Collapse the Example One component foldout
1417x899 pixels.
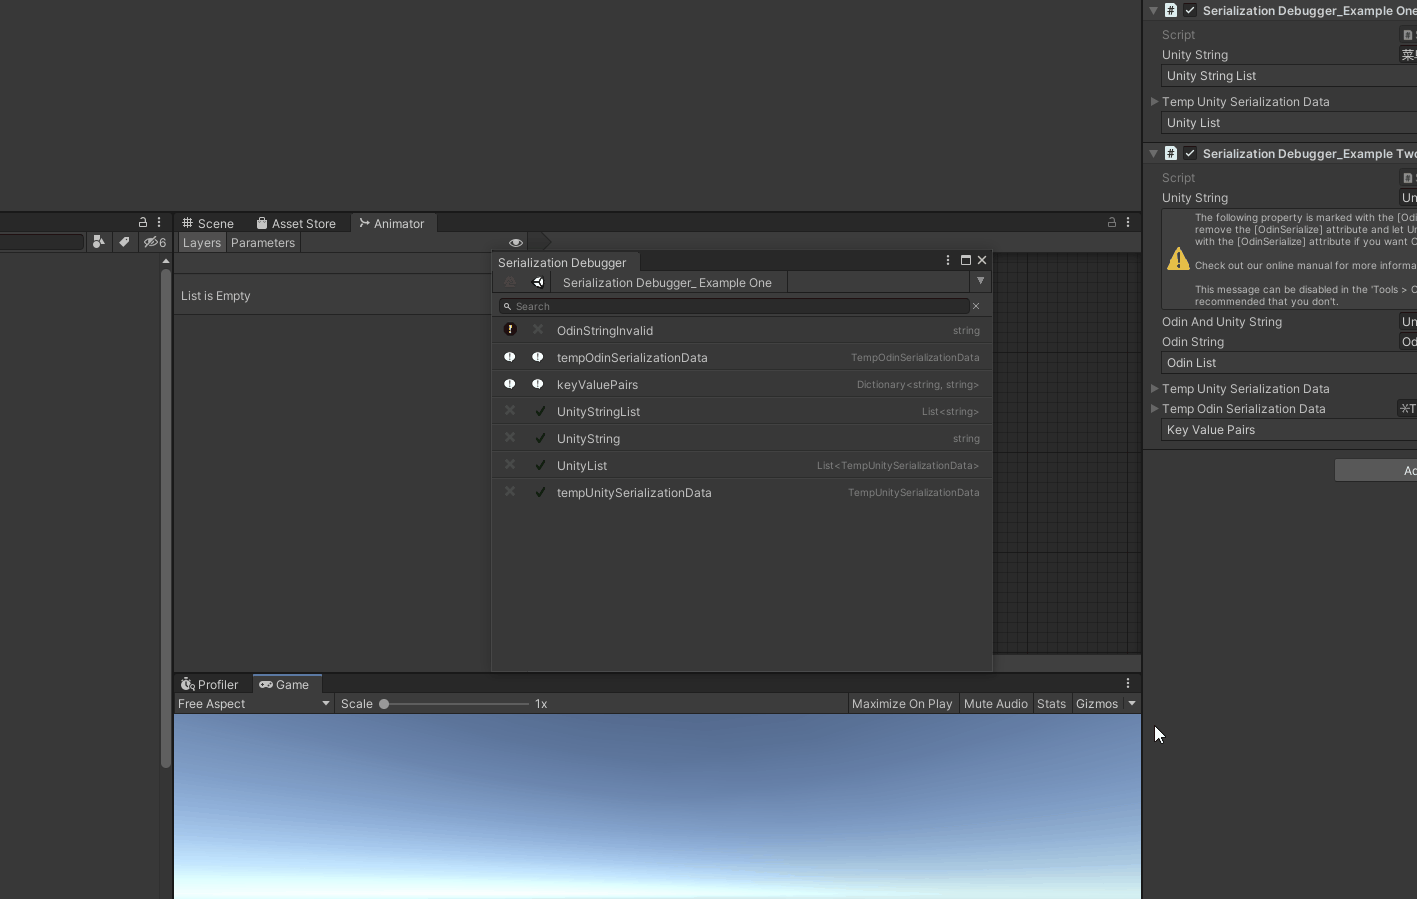coord(1153,10)
